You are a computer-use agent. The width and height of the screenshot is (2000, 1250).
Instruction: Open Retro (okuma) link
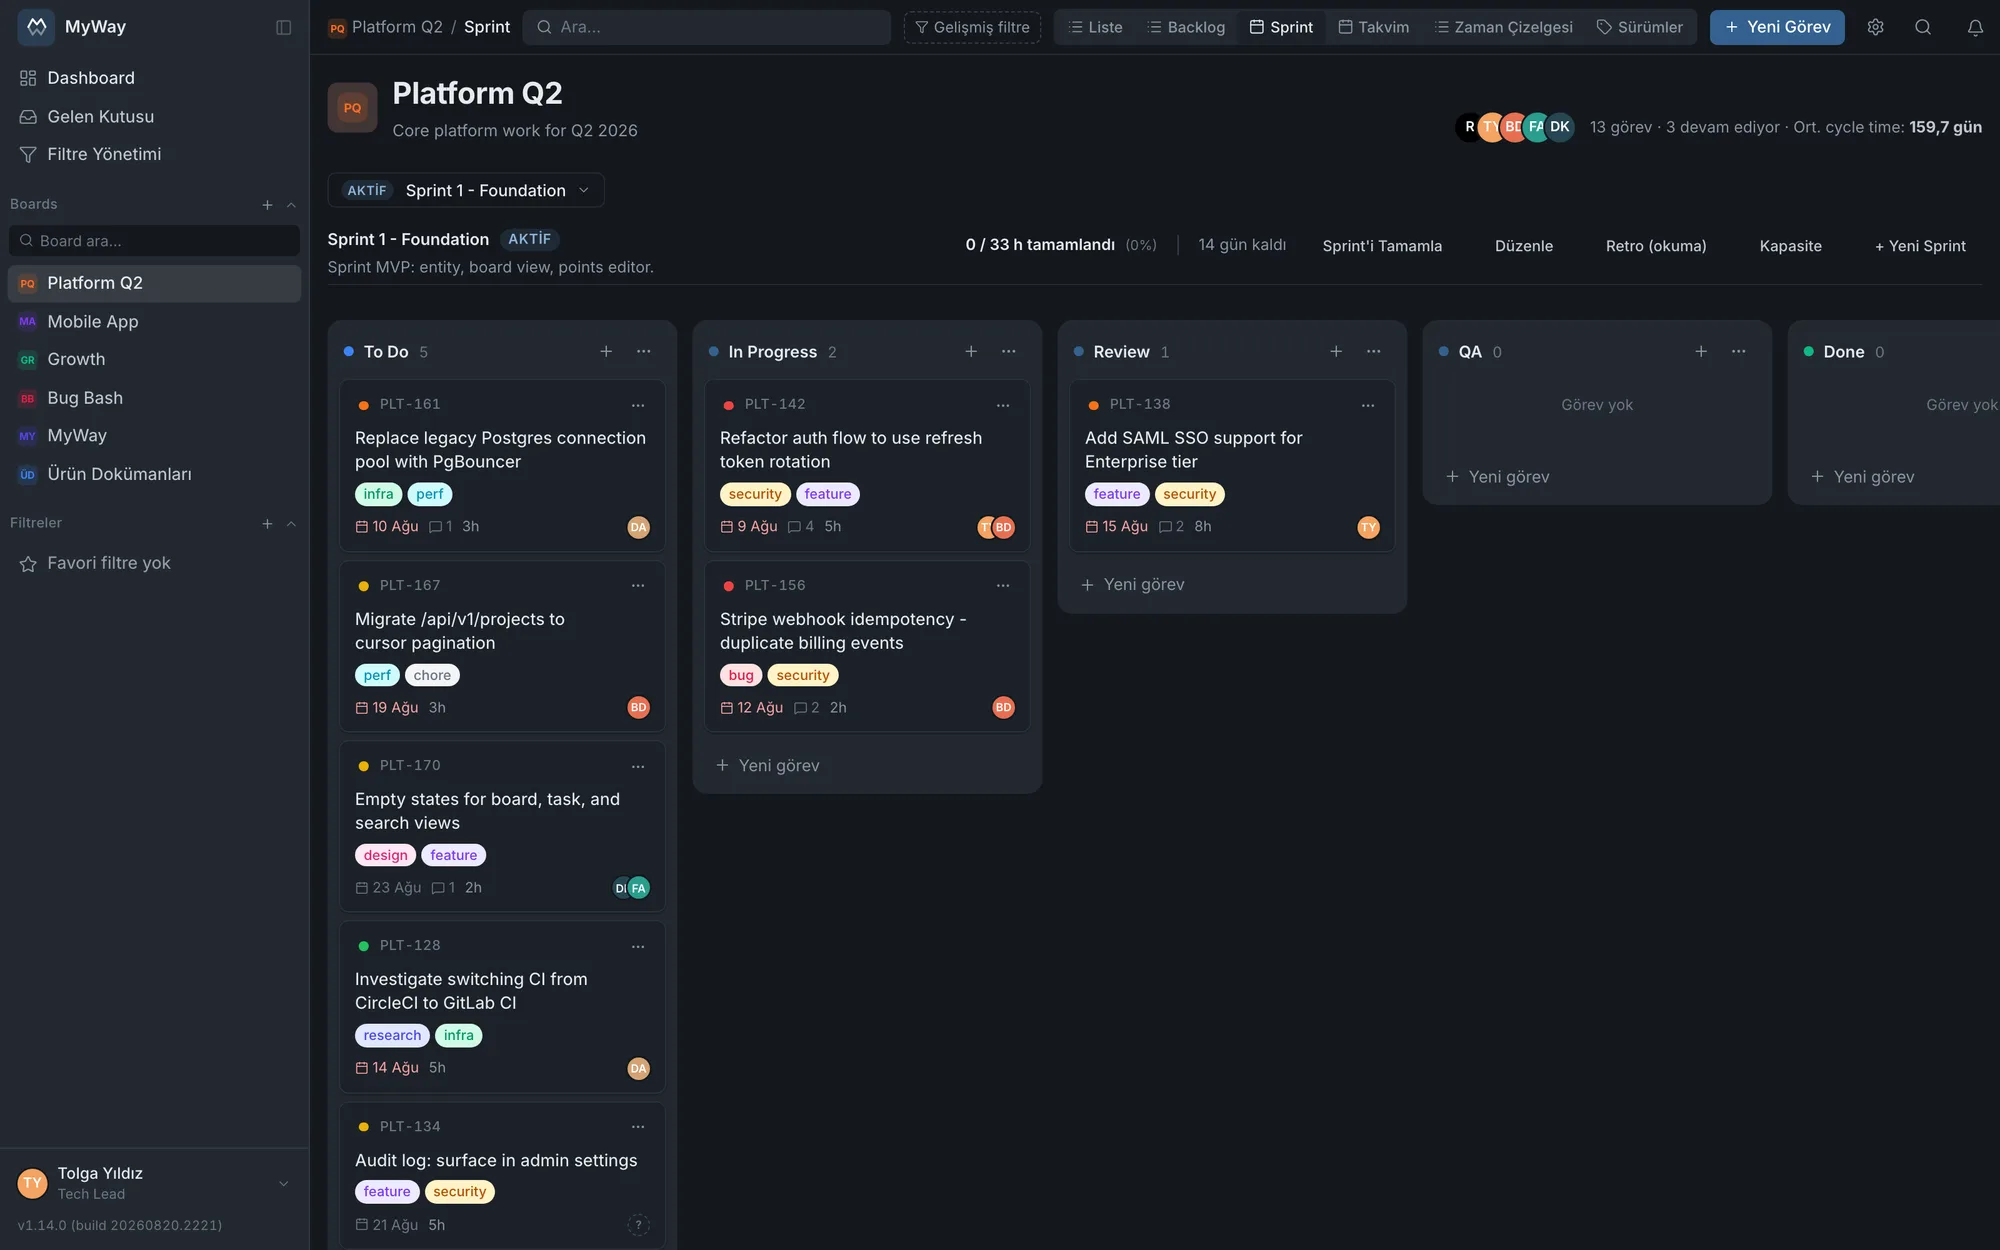point(1656,246)
